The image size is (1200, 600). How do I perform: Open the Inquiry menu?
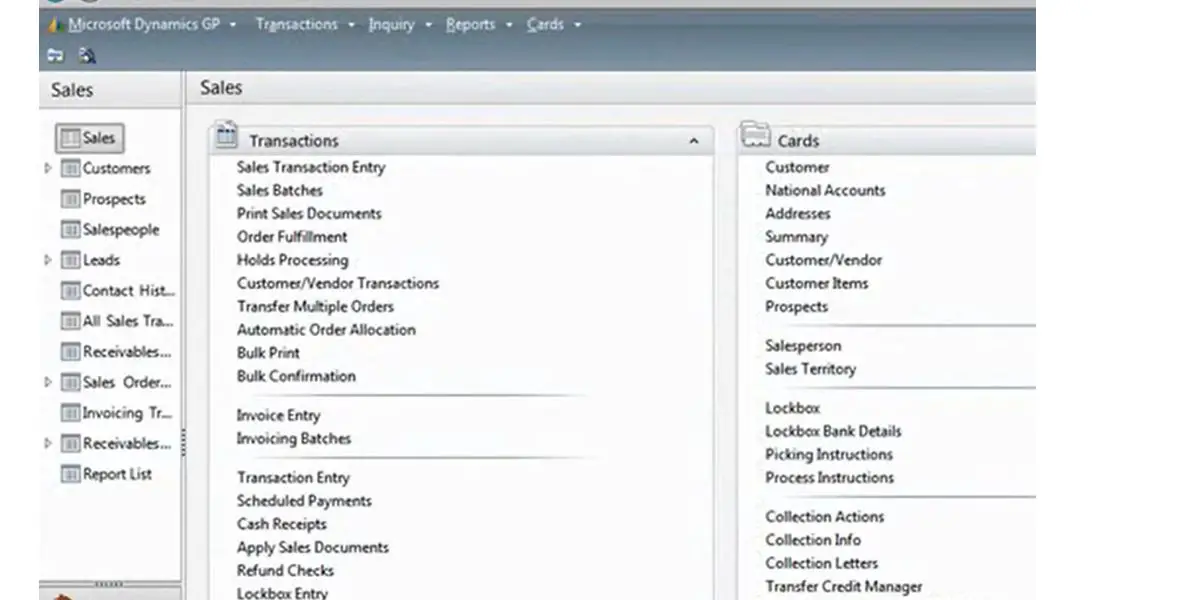(x=391, y=24)
